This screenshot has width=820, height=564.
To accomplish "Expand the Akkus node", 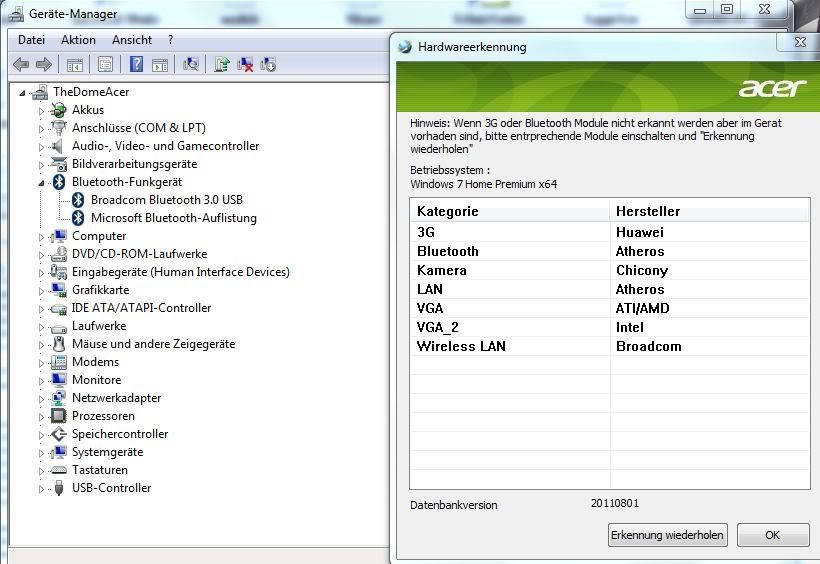I will click(x=41, y=111).
